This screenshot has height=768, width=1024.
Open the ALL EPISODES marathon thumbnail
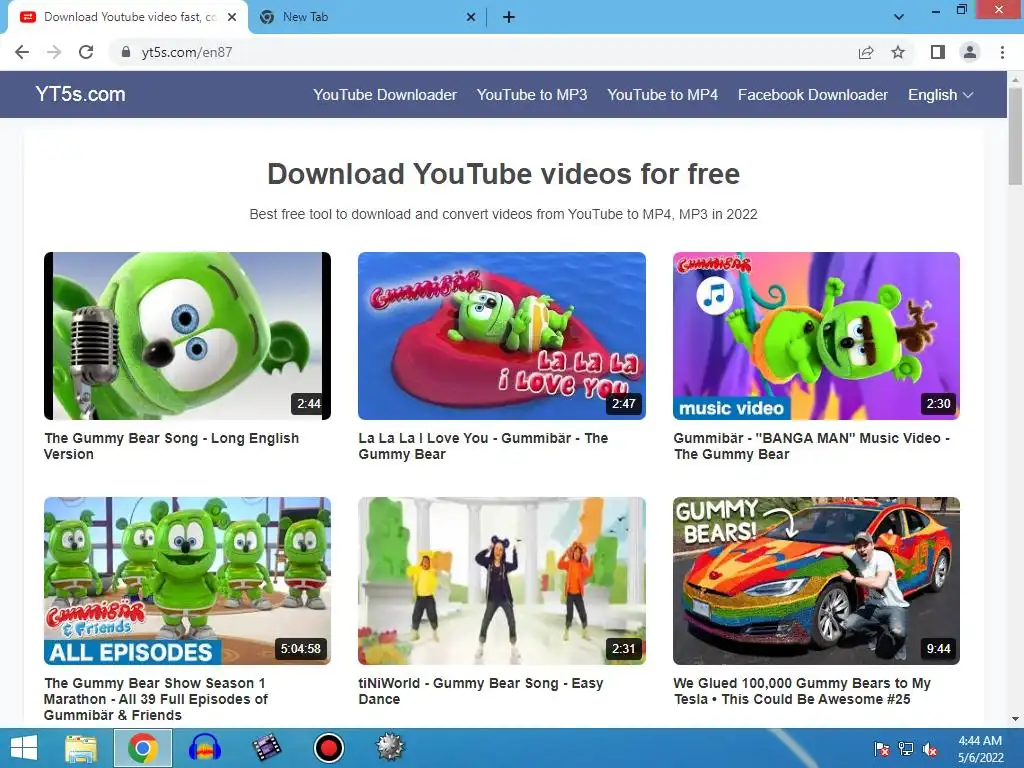(187, 581)
